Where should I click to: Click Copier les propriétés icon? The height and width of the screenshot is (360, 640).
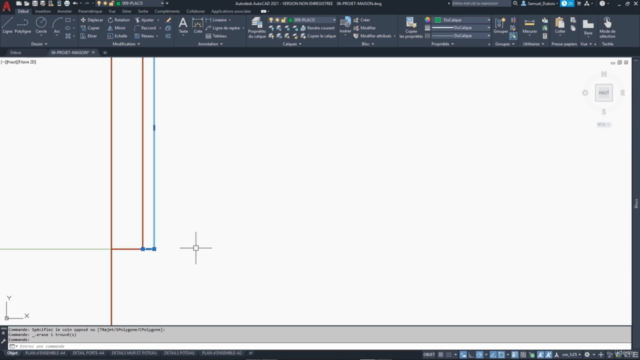point(411,27)
